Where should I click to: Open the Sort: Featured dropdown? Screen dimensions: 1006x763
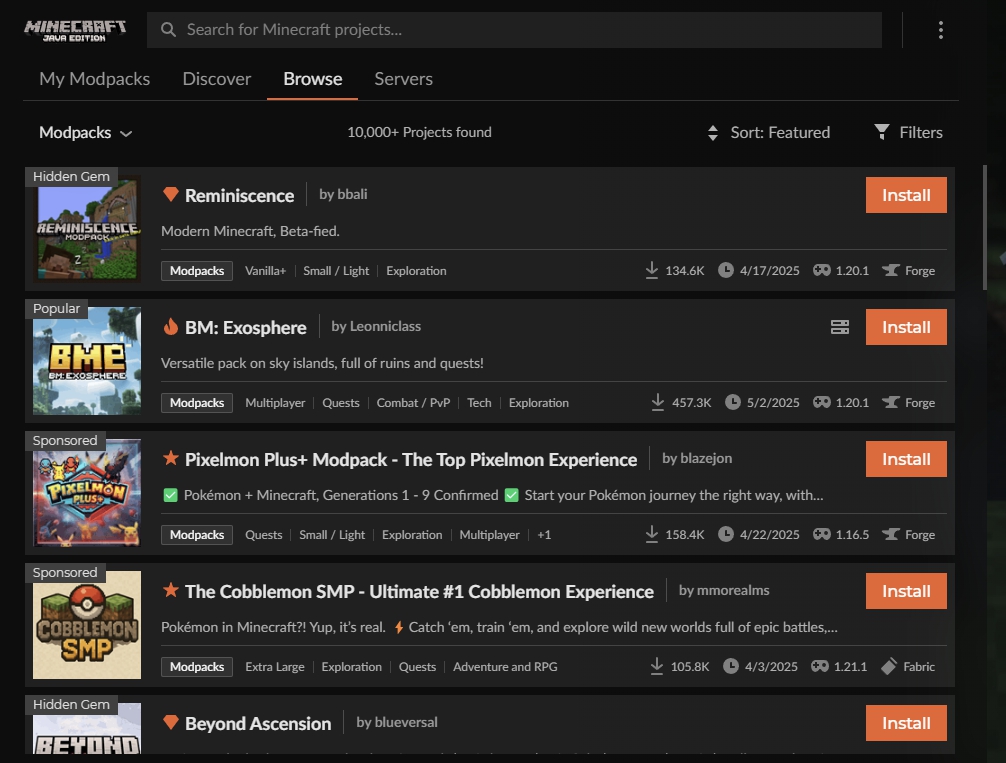pyautogui.click(x=769, y=133)
